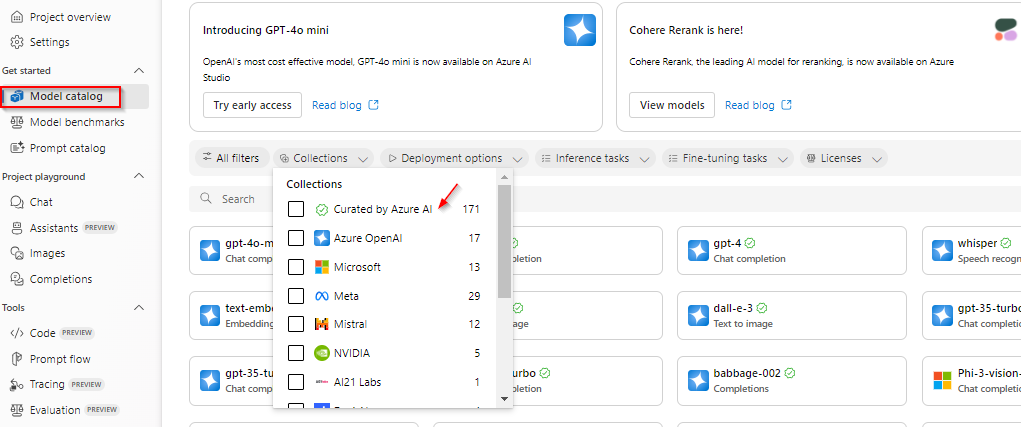Close the Collections filter dropdown
This screenshot has width=1021, height=427.
coord(323,158)
